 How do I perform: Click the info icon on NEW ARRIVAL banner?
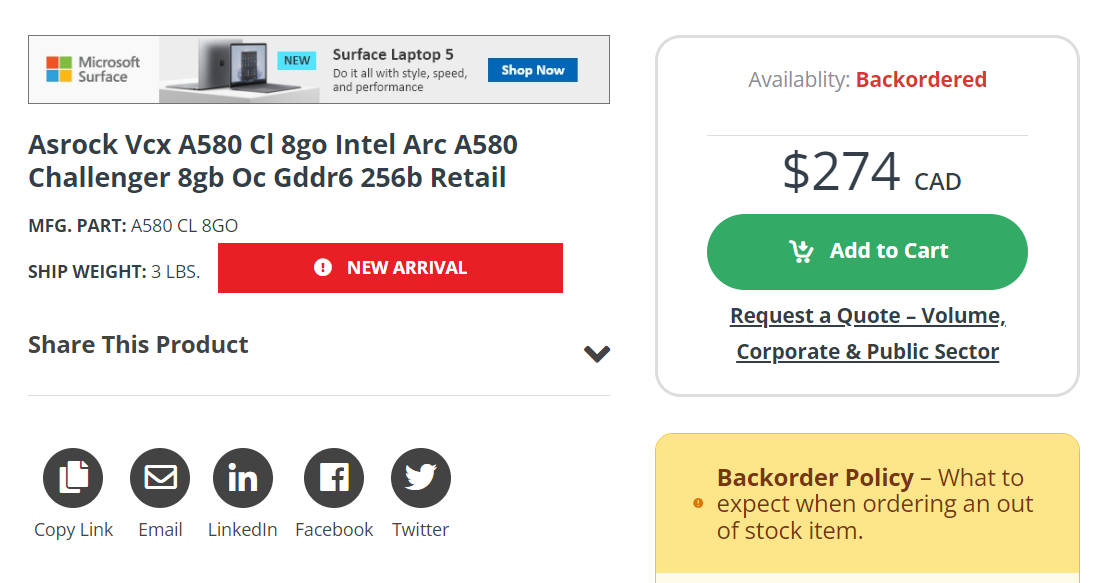tap(321, 267)
